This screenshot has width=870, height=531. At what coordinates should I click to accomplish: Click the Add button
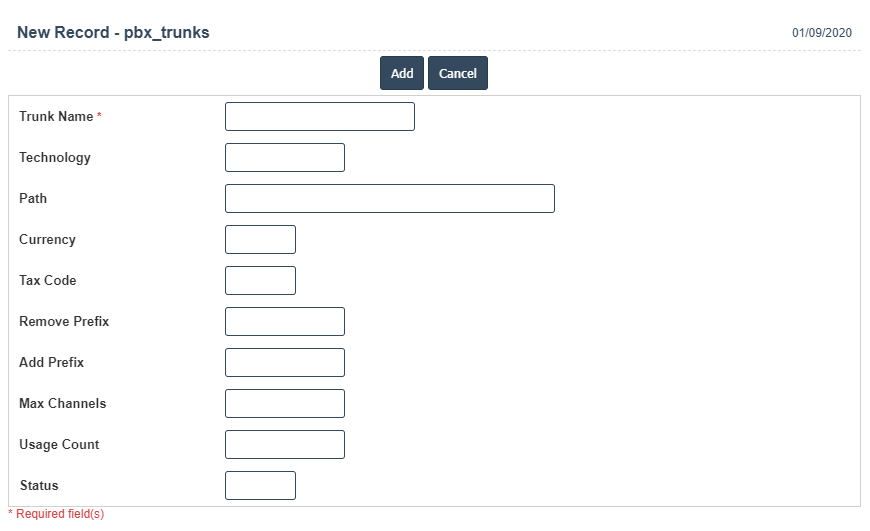coord(402,73)
